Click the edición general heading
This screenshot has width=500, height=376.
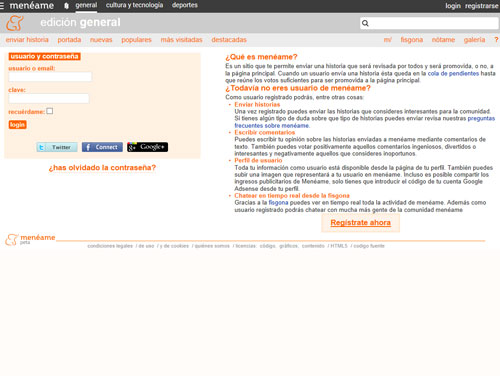(x=80, y=22)
